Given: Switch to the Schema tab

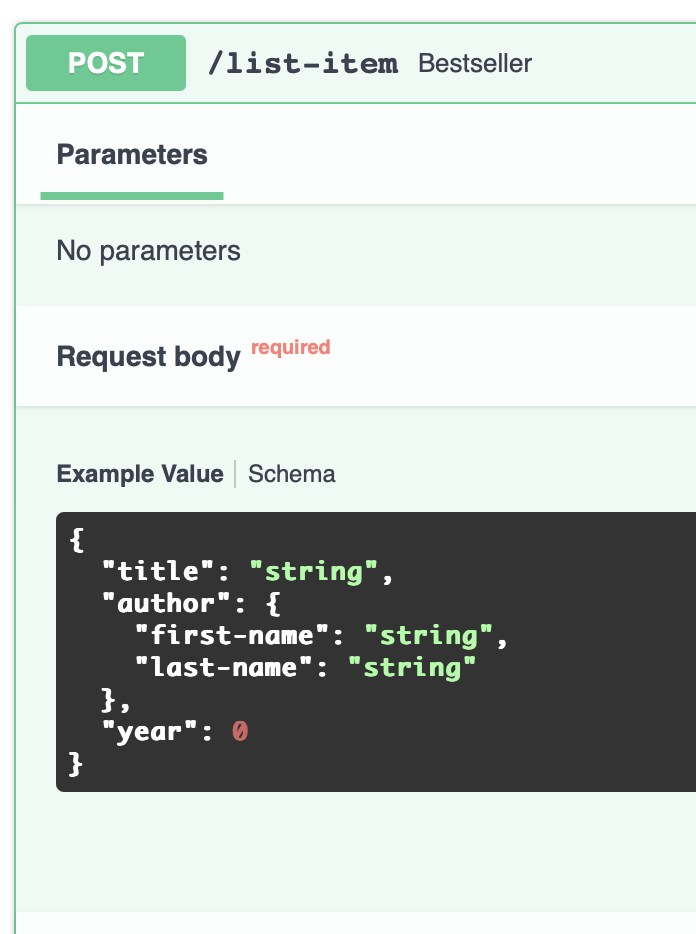Looking at the screenshot, I should coord(291,473).
